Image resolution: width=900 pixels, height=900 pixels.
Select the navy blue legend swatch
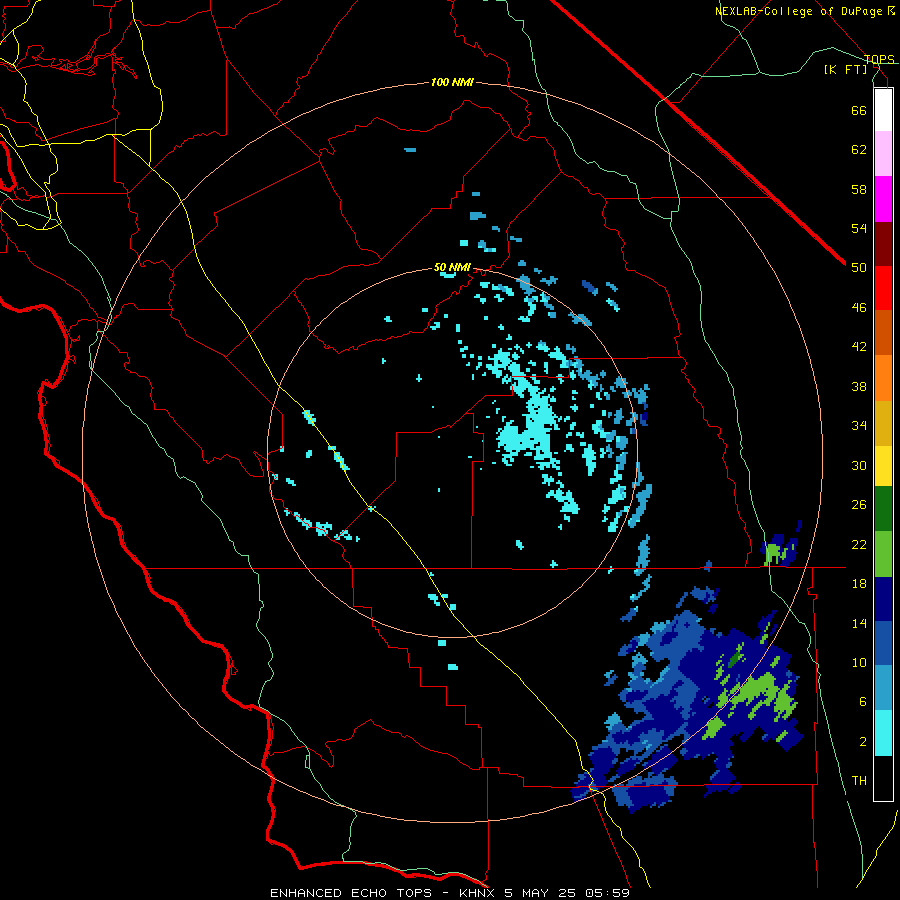click(883, 599)
